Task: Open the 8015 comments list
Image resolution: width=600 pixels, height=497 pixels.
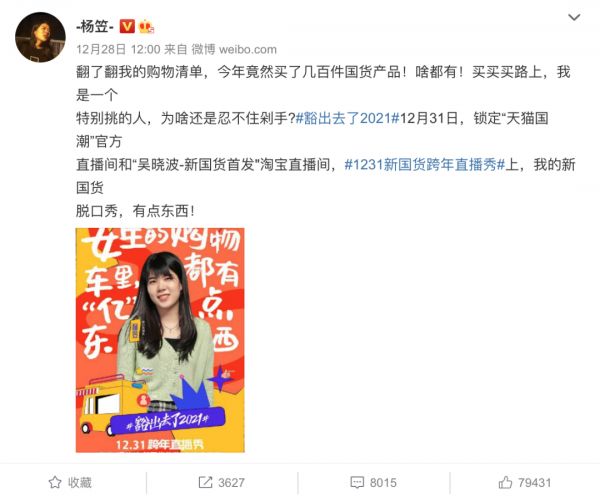Action: pos(373,482)
